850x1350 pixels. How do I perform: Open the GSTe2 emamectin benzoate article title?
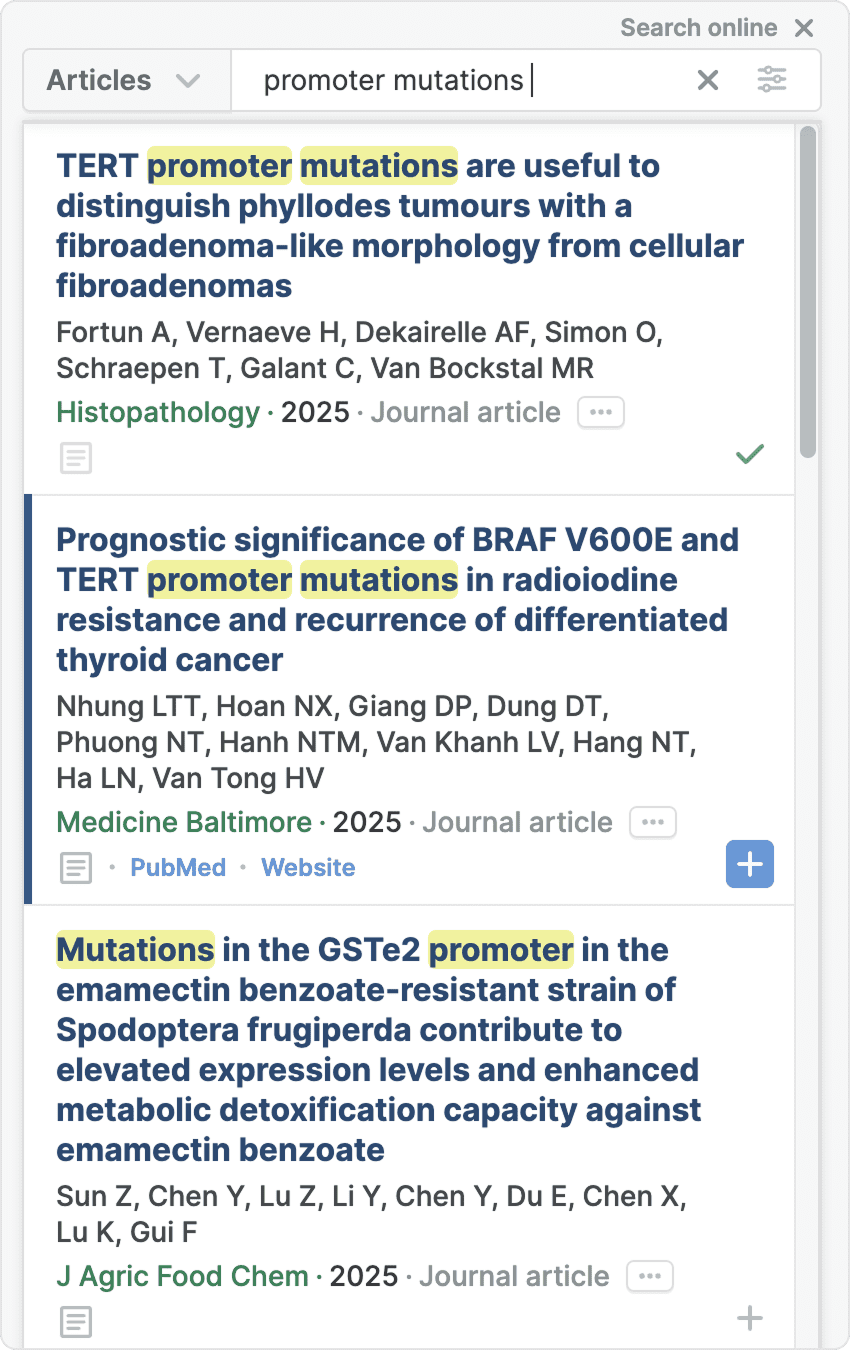point(380,1050)
